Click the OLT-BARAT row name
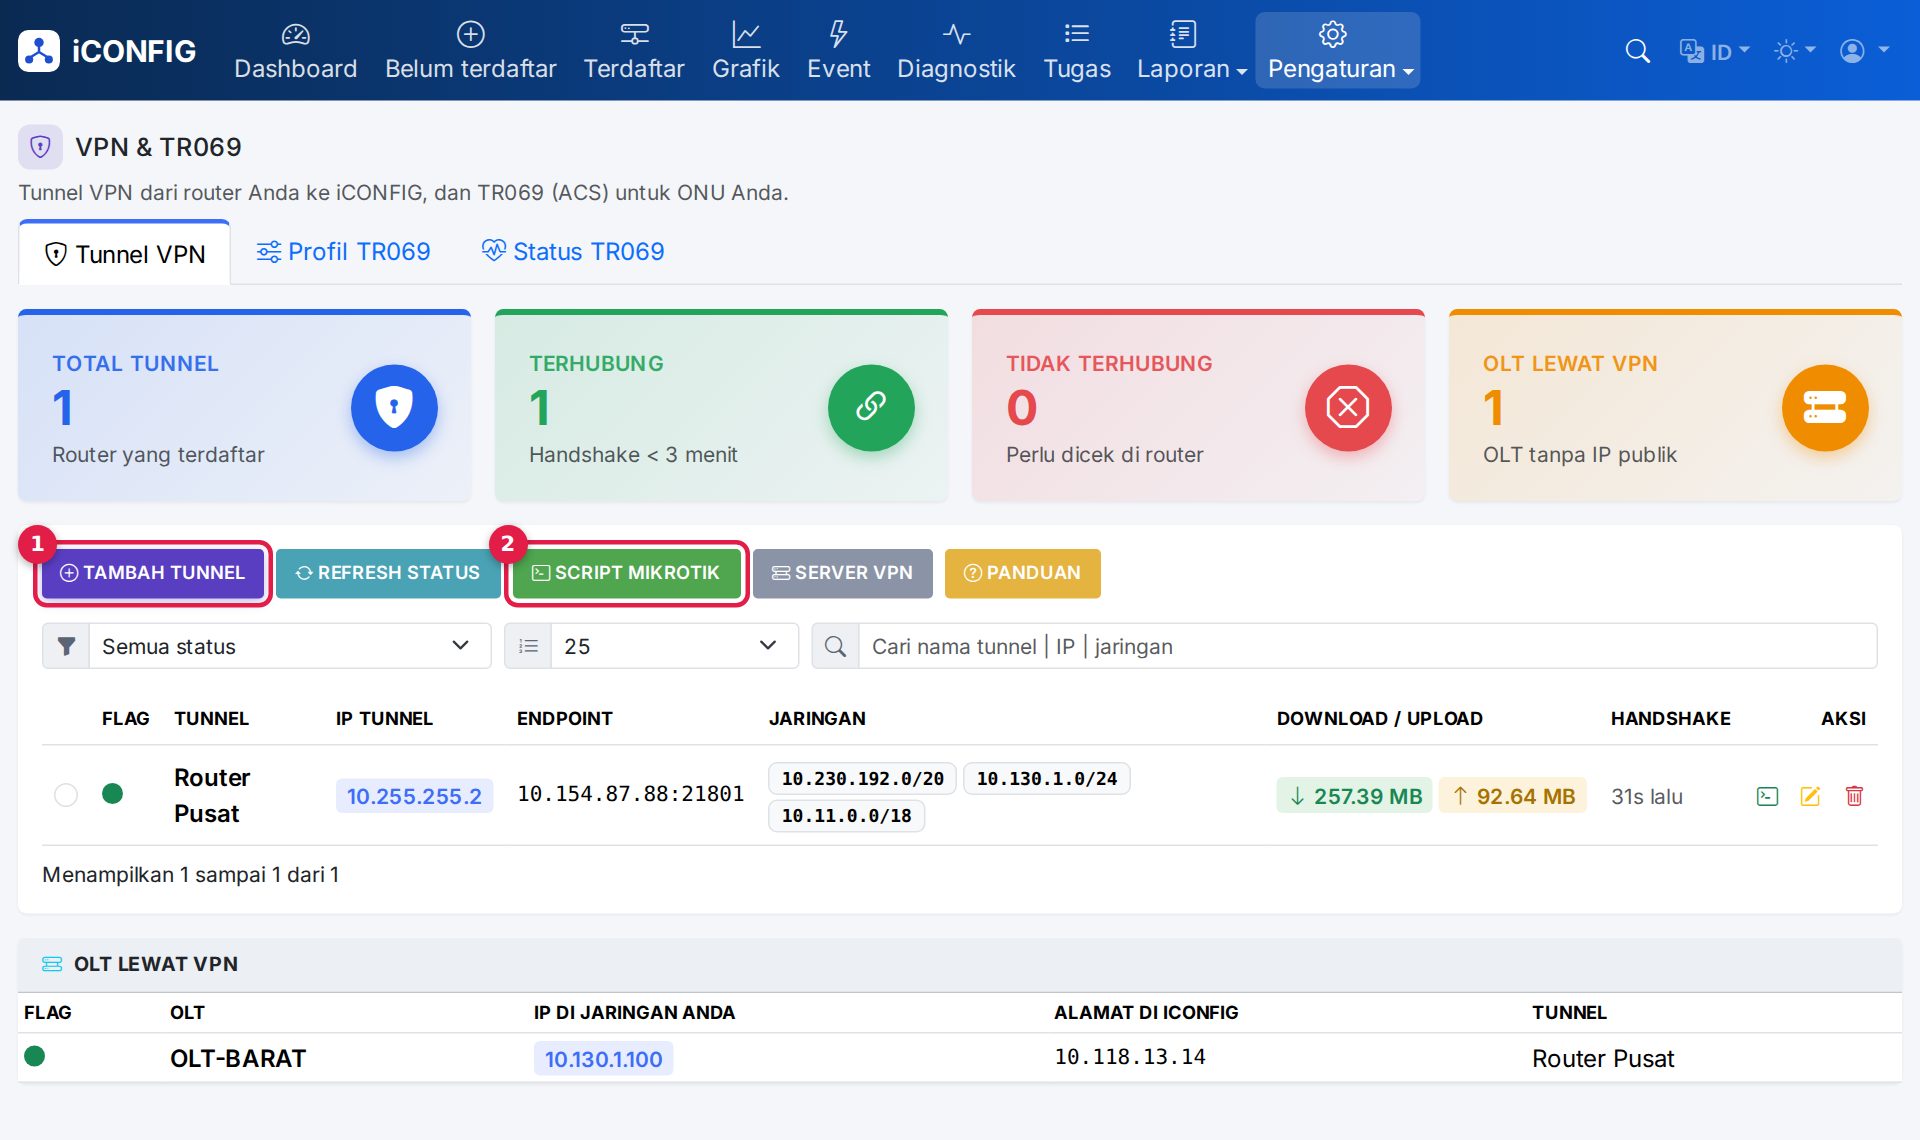 (x=238, y=1058)
